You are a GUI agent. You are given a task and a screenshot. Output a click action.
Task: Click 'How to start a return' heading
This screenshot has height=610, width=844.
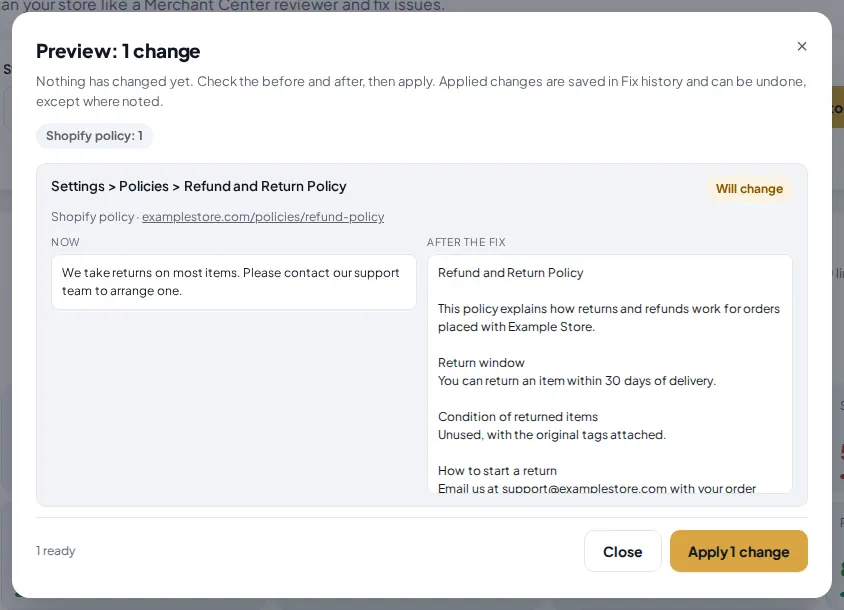coord(497,471)
